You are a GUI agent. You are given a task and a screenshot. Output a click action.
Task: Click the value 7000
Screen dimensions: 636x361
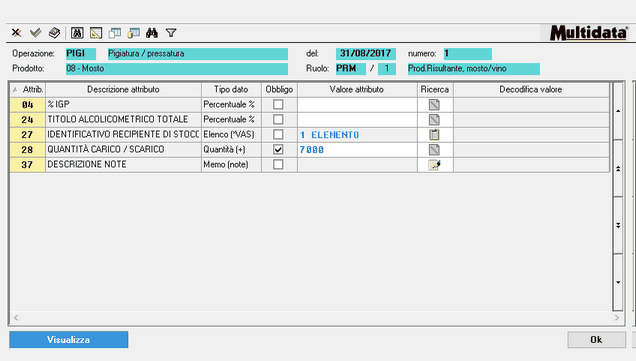click(312, 150)
